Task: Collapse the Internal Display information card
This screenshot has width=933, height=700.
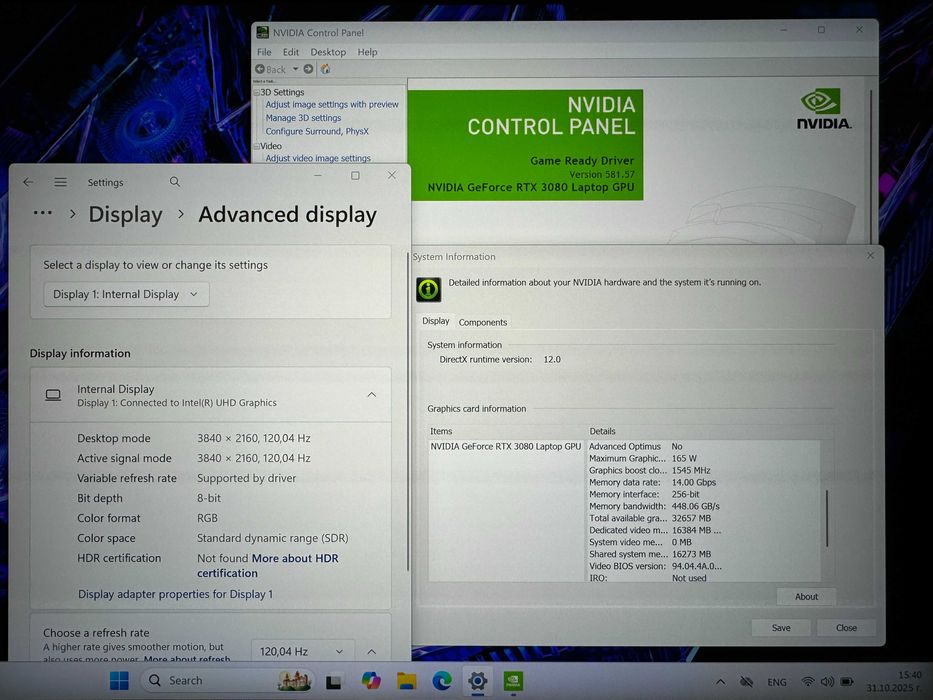Action: point(372,395)
